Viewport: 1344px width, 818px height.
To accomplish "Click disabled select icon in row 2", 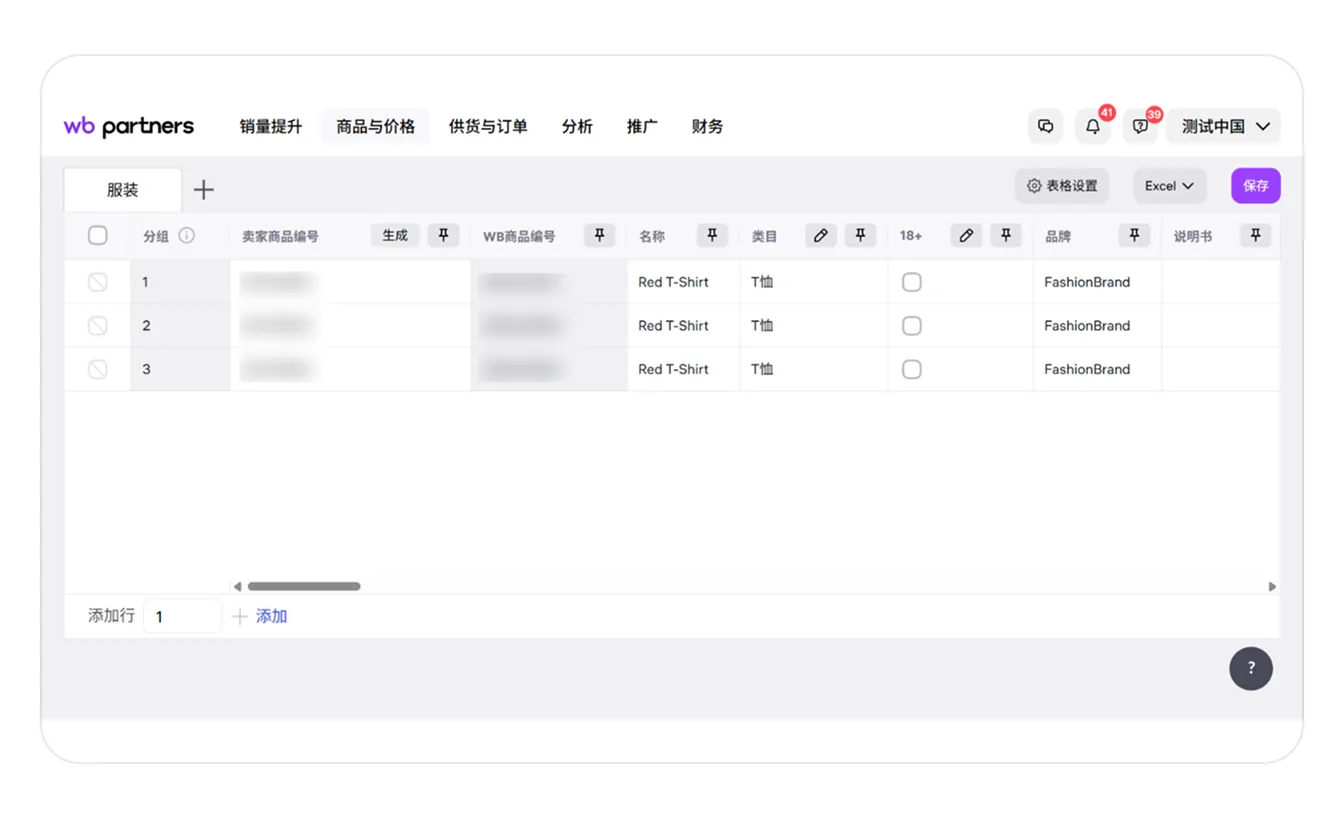I will [97, 326].
